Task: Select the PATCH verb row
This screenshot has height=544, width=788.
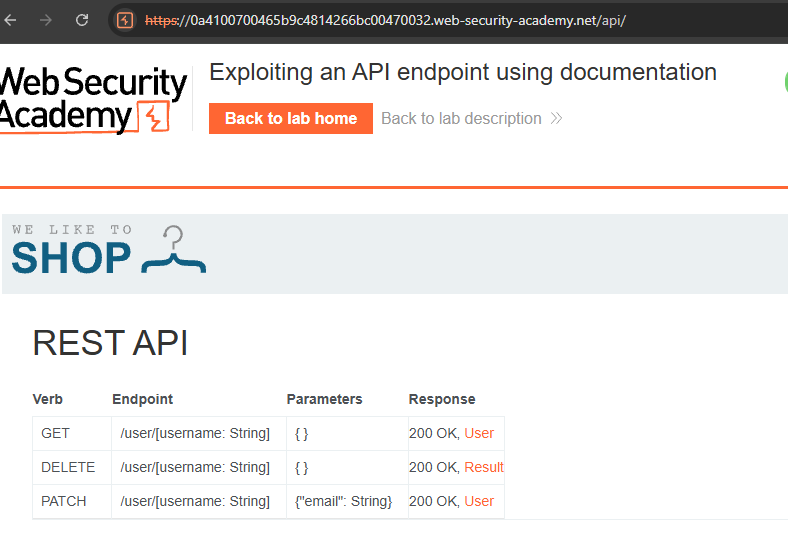Action: coord(268,501)
